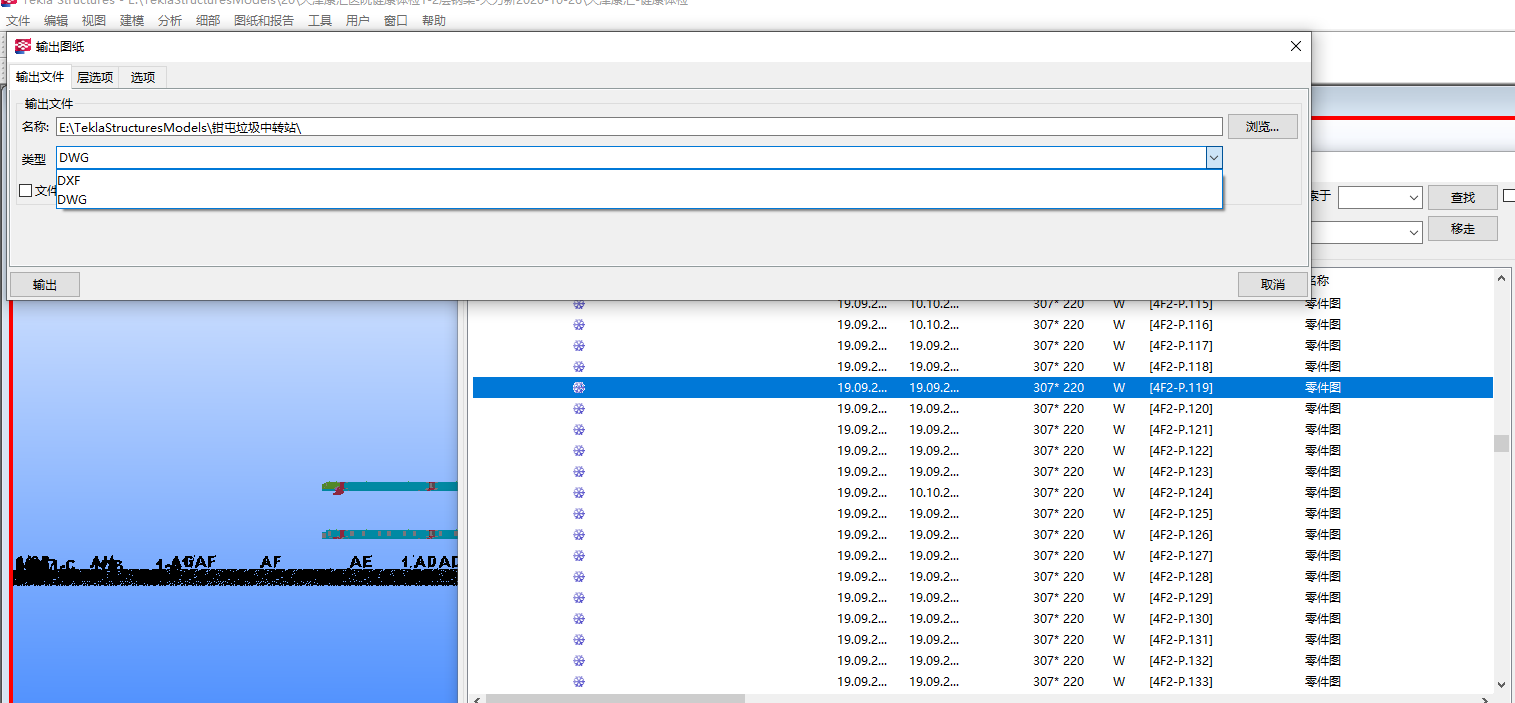
Task: Click the drawing icon for row 4F2-P.120
Action: pos(578,408)
